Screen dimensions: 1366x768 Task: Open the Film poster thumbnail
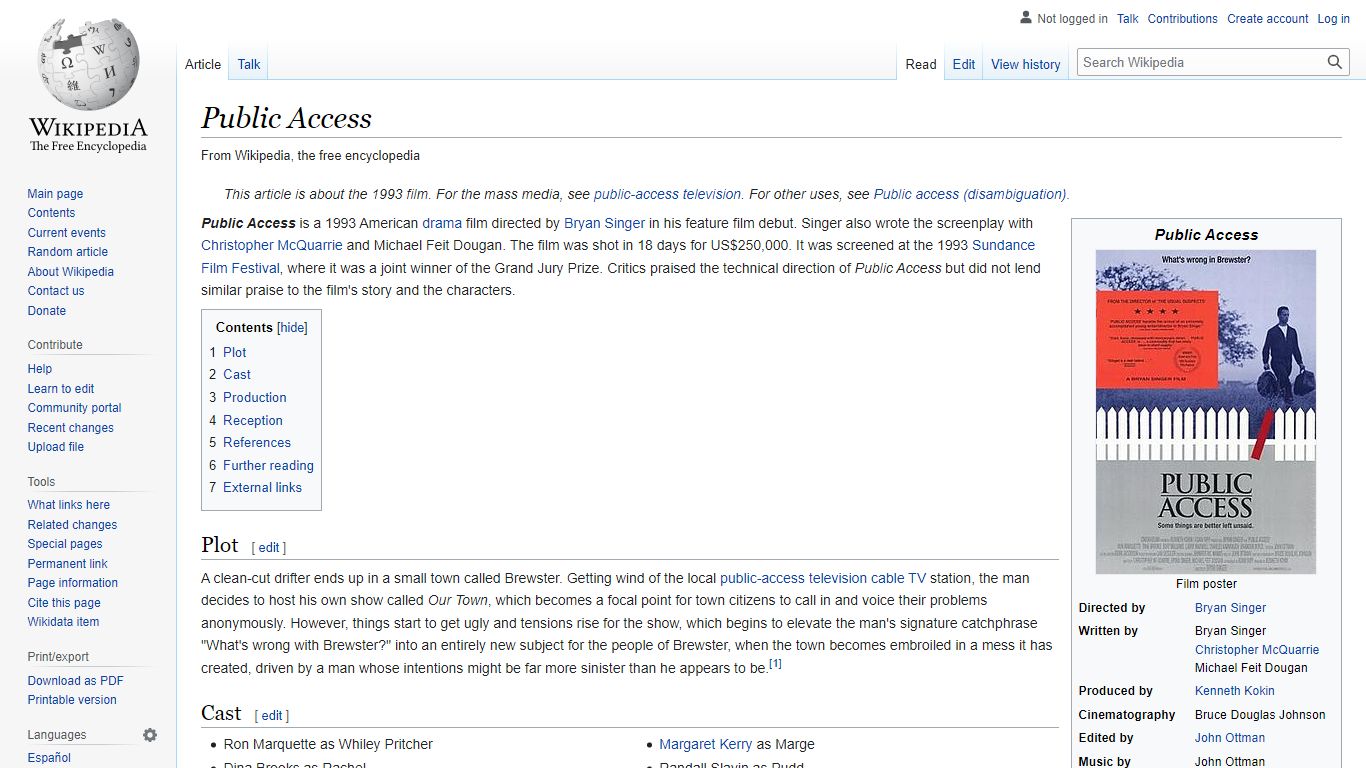point(1206,412)
